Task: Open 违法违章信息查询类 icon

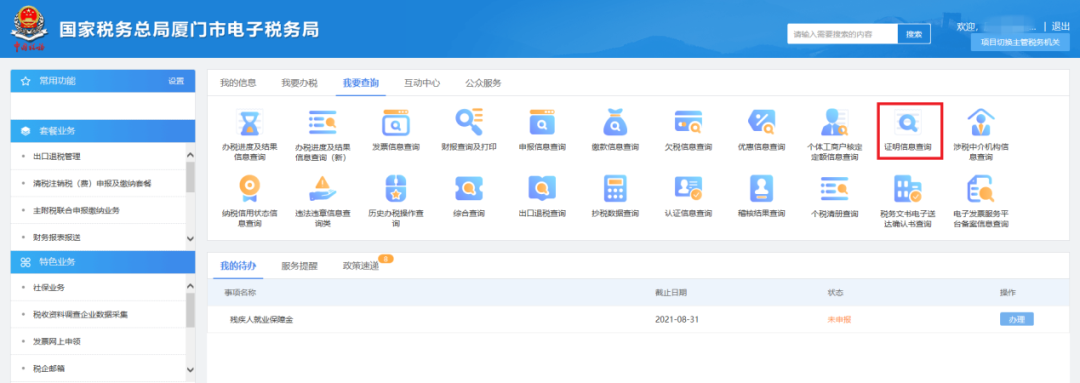Action: click(x=322, y=188)
